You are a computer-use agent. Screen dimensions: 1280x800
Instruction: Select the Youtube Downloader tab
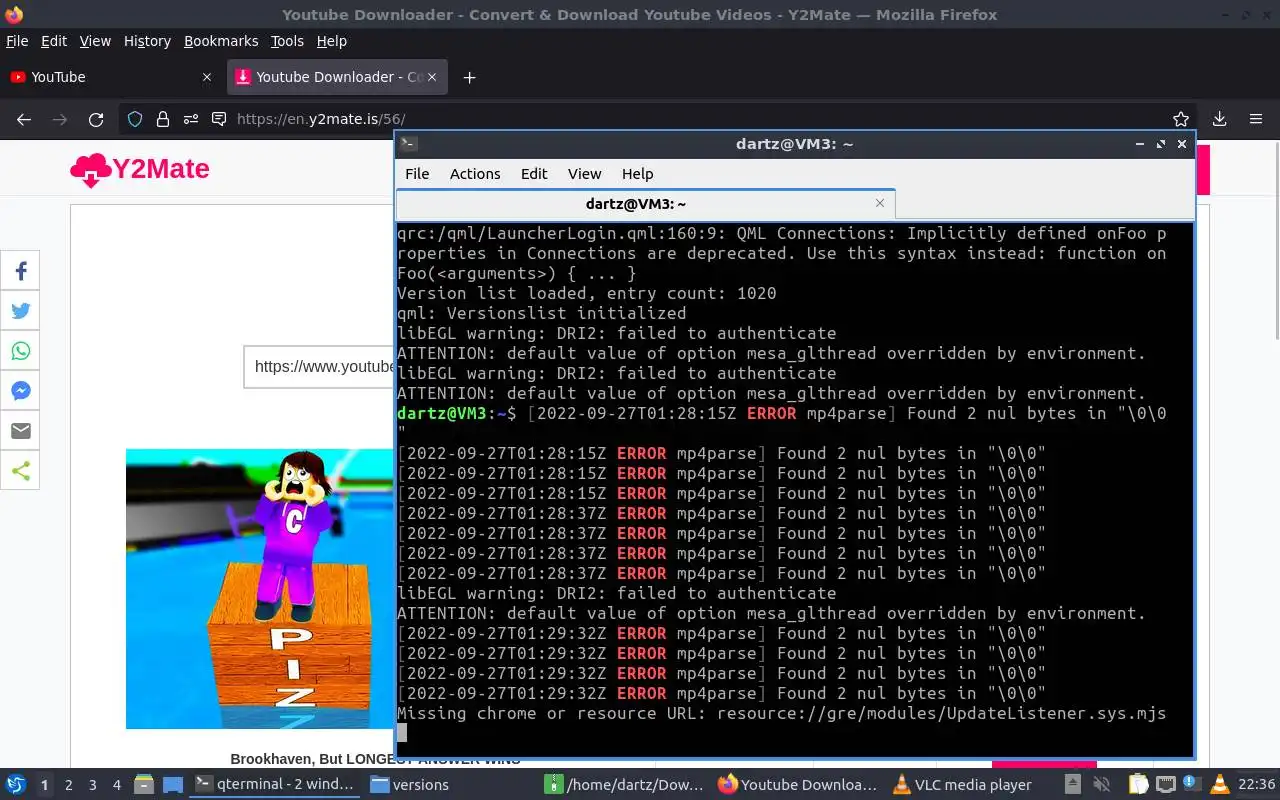tap(338, 77)
